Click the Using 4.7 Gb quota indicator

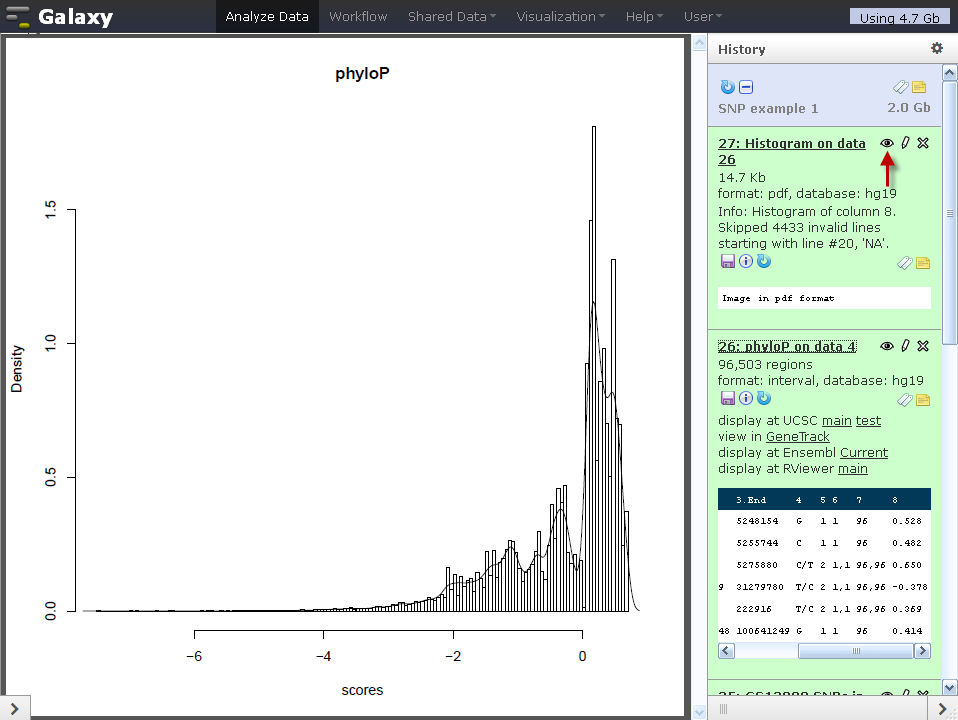(x=899, y=18)
